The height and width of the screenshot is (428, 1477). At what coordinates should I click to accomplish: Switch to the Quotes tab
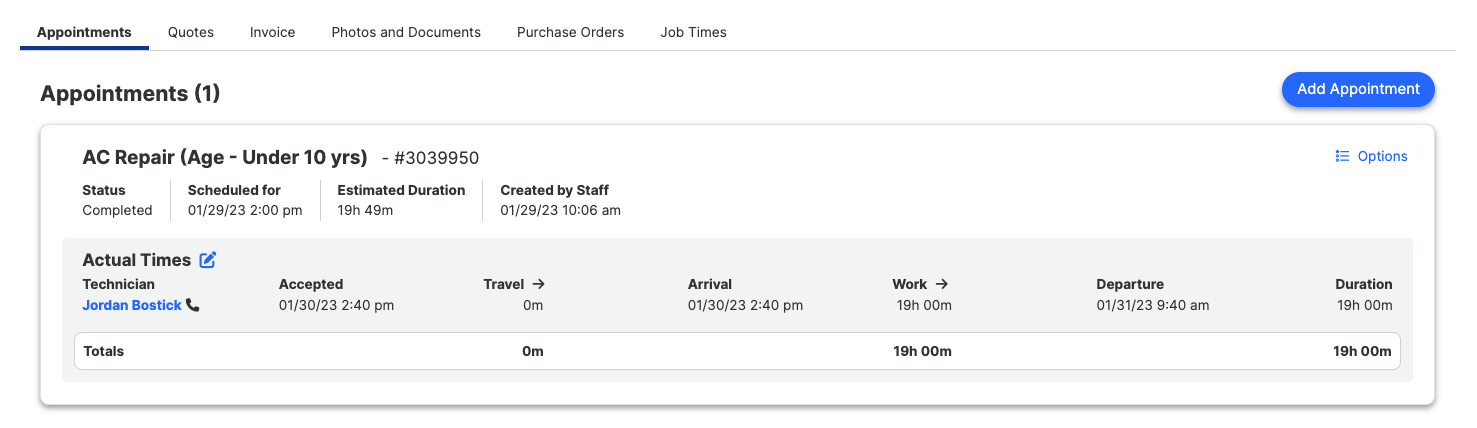coord(191,32)
